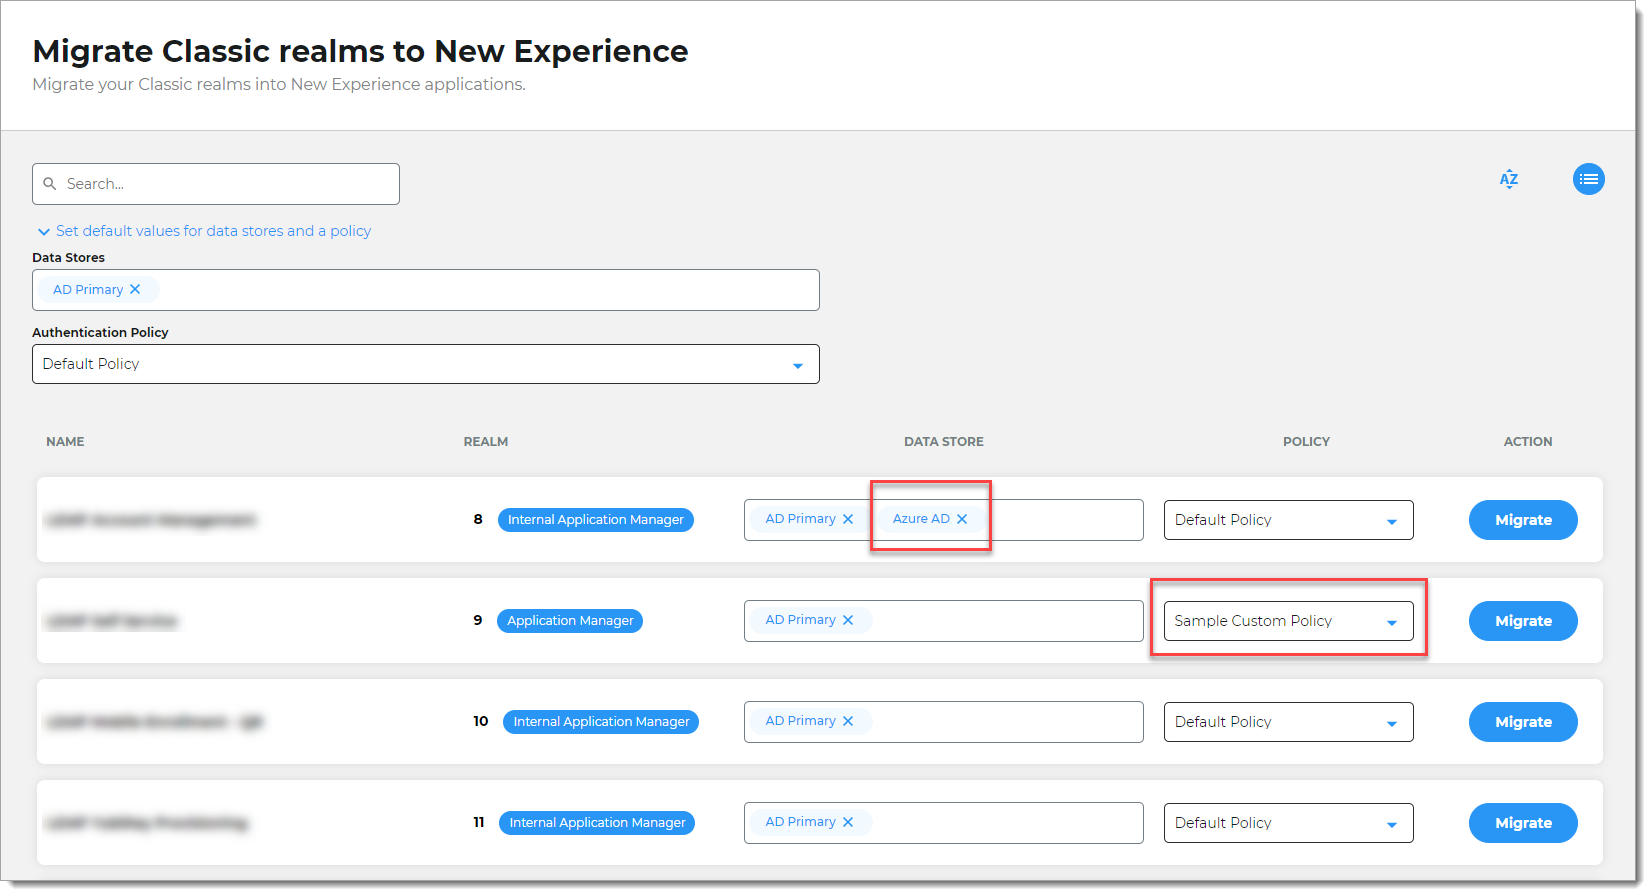Click Migrate button for realm 11
This screenshot has width=1651, height=896.
[x=1522, y=823]
